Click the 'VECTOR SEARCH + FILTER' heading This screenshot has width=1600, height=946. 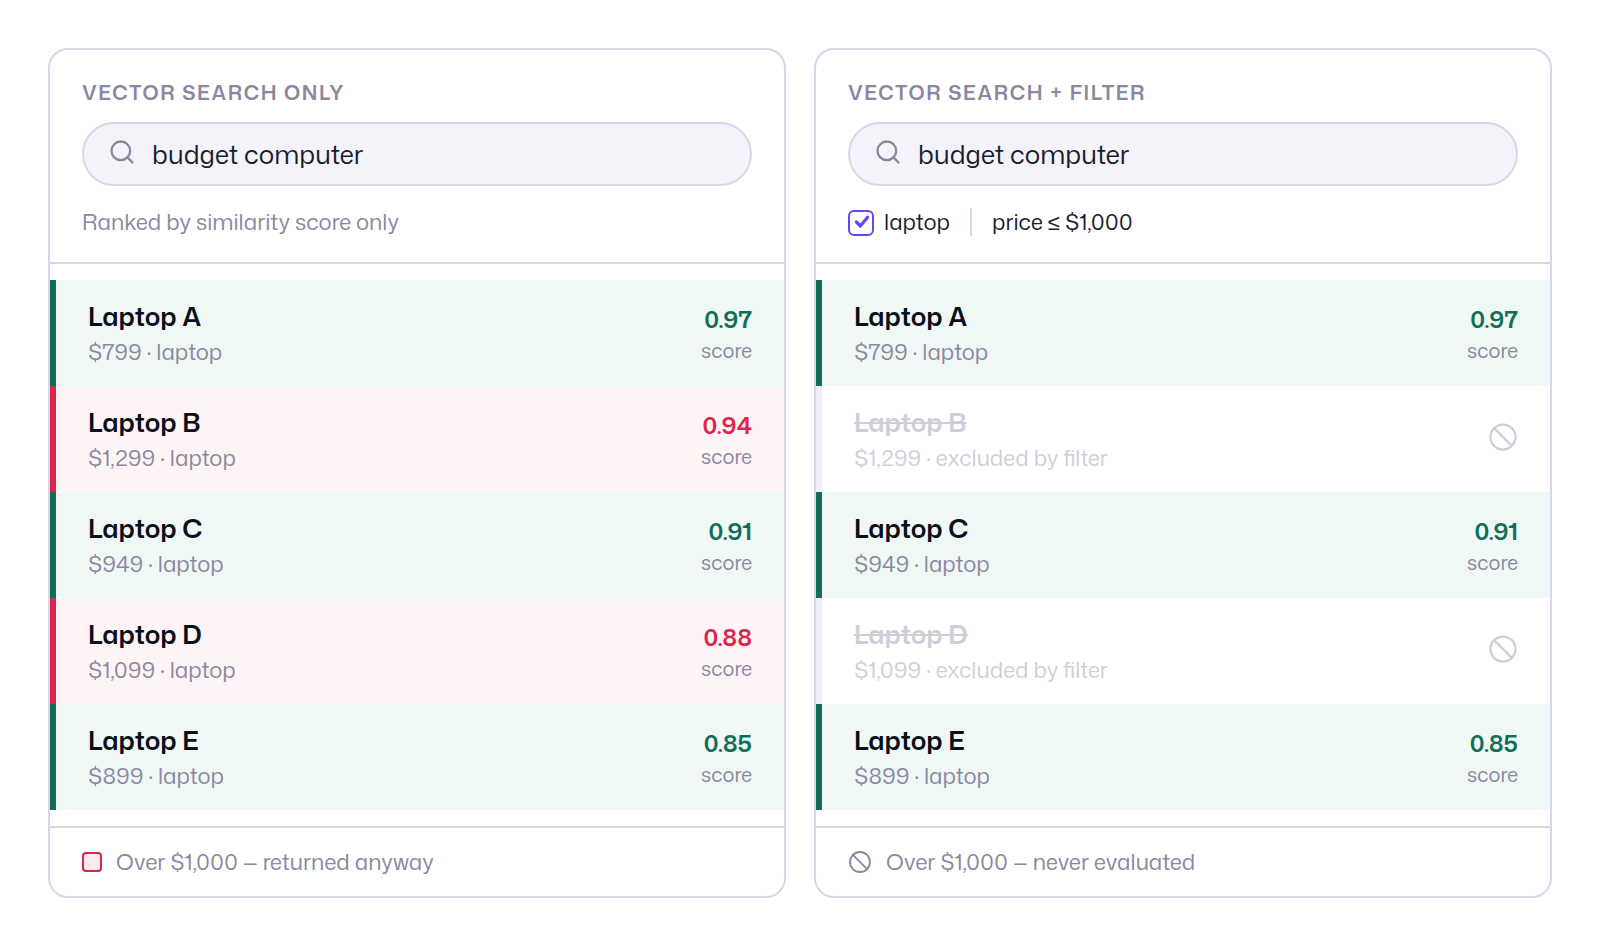[997, 93]
